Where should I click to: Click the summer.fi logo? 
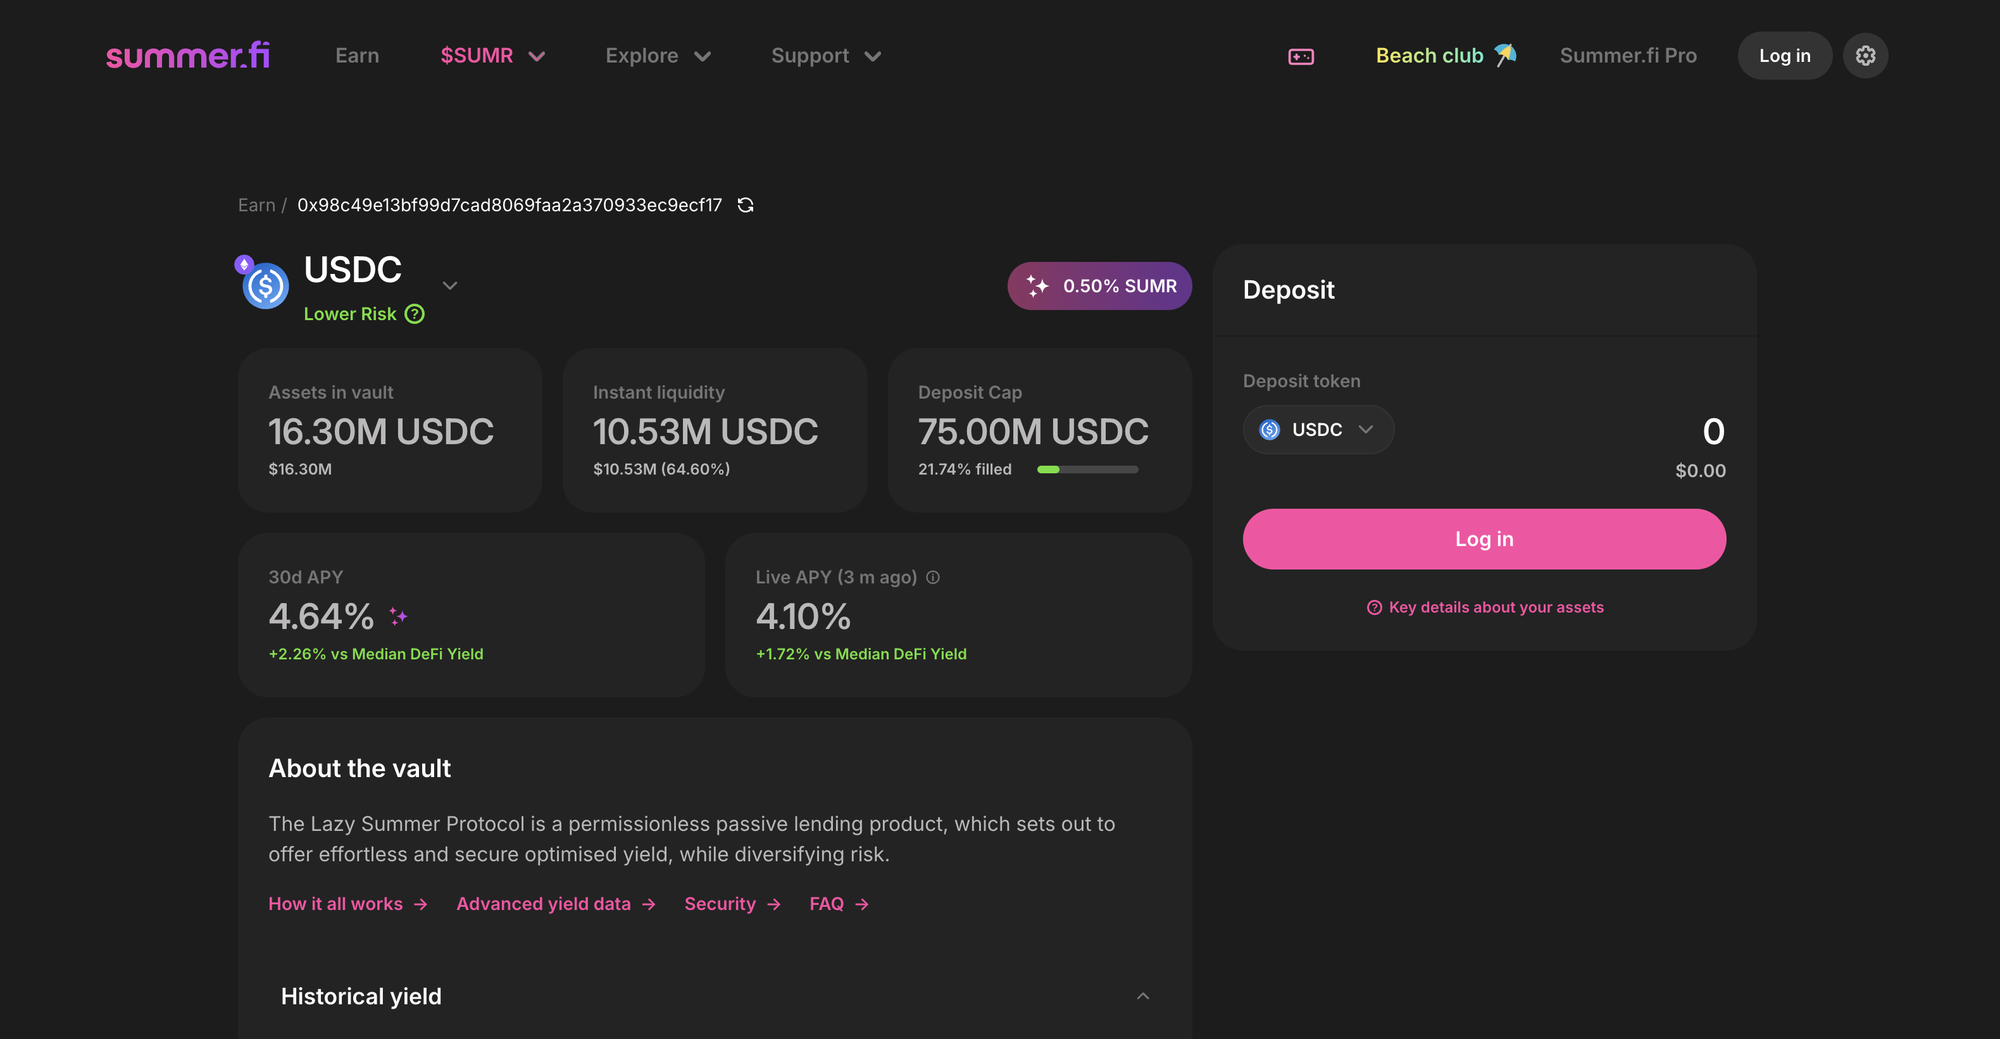[188, 55]
